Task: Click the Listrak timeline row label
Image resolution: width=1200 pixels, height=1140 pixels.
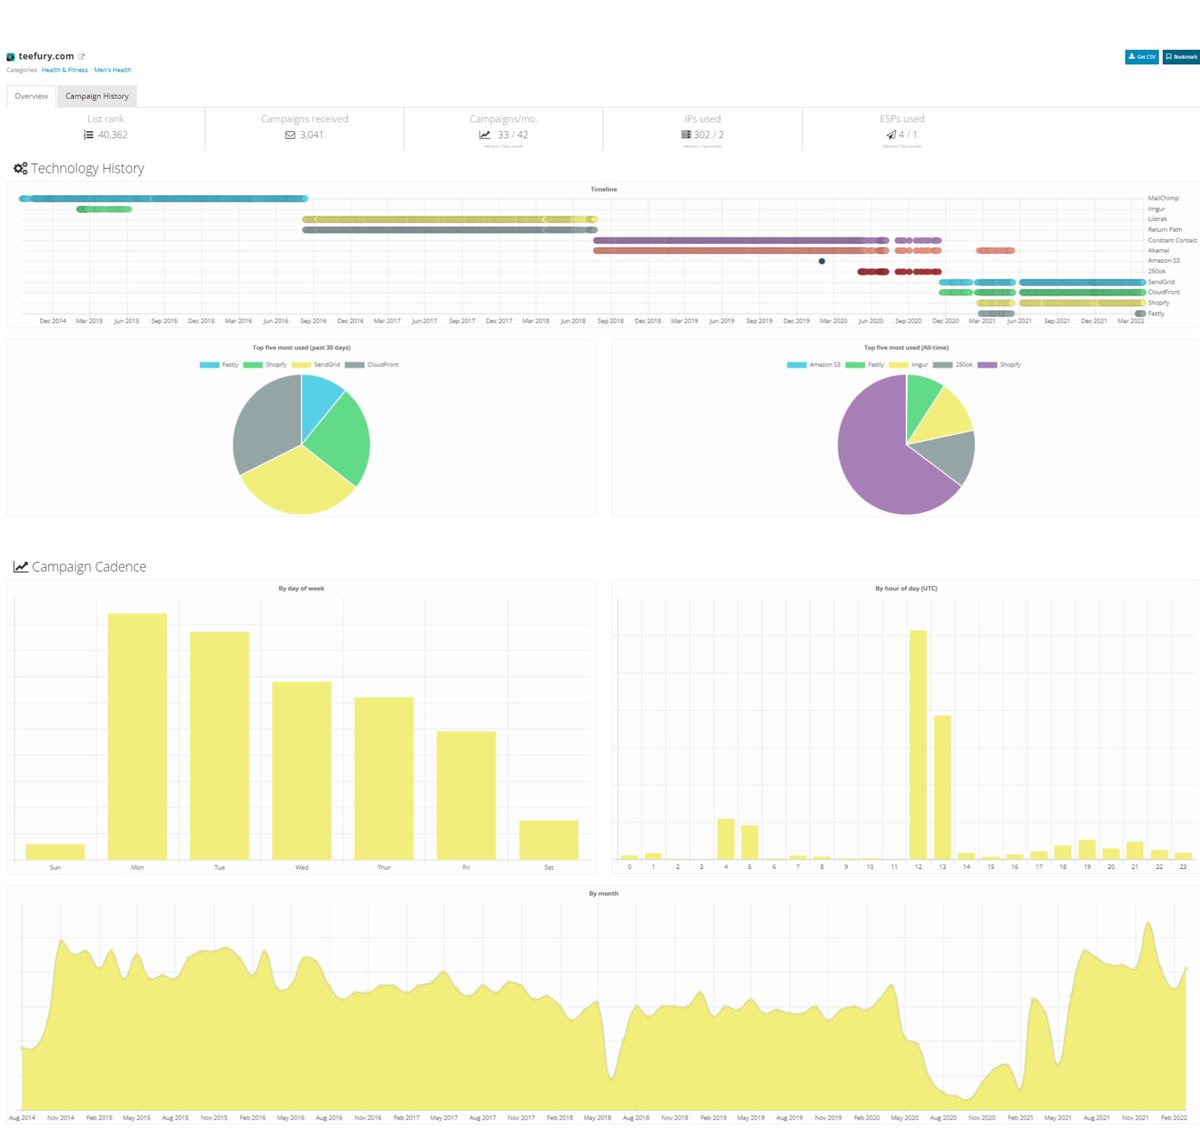Action: tap(1157, 219)
